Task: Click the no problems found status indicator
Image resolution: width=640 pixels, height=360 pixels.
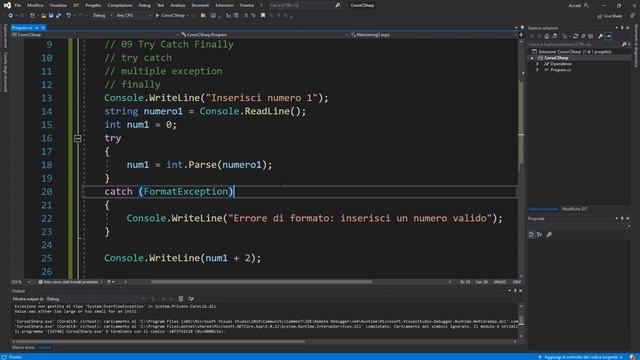Action: coord(68,282)
